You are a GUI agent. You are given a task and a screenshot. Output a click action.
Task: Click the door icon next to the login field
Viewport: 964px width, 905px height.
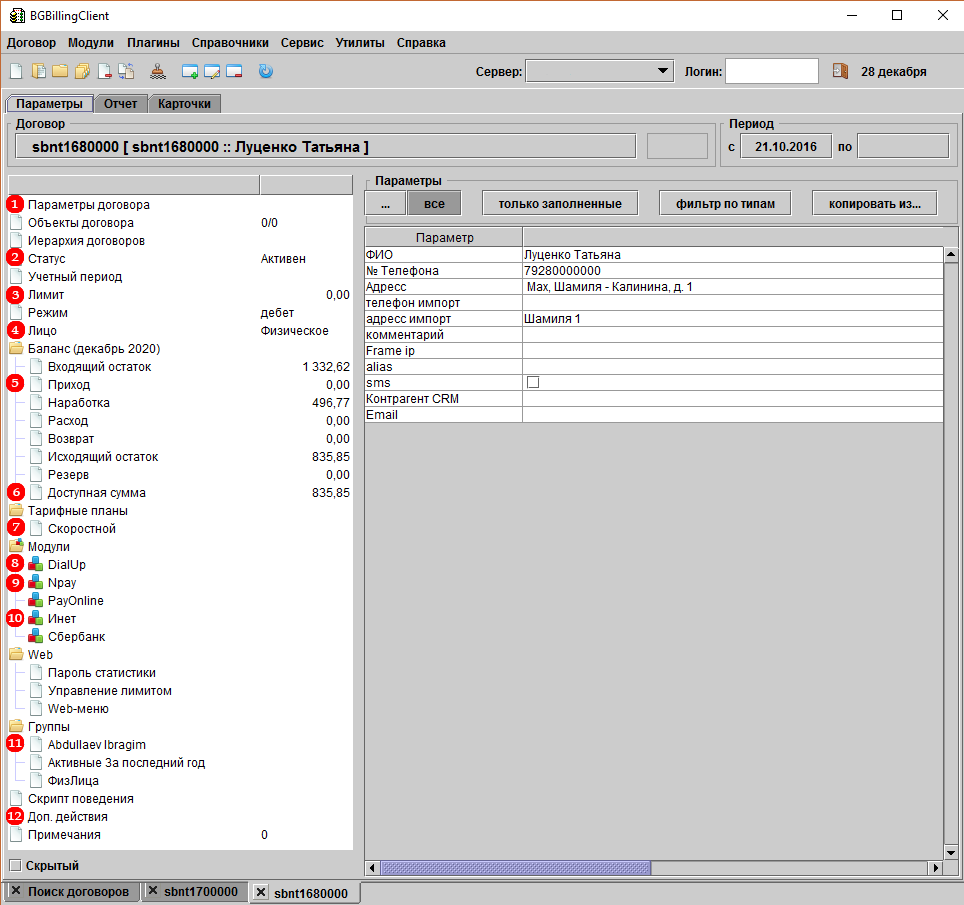click(x=840, y=71)
